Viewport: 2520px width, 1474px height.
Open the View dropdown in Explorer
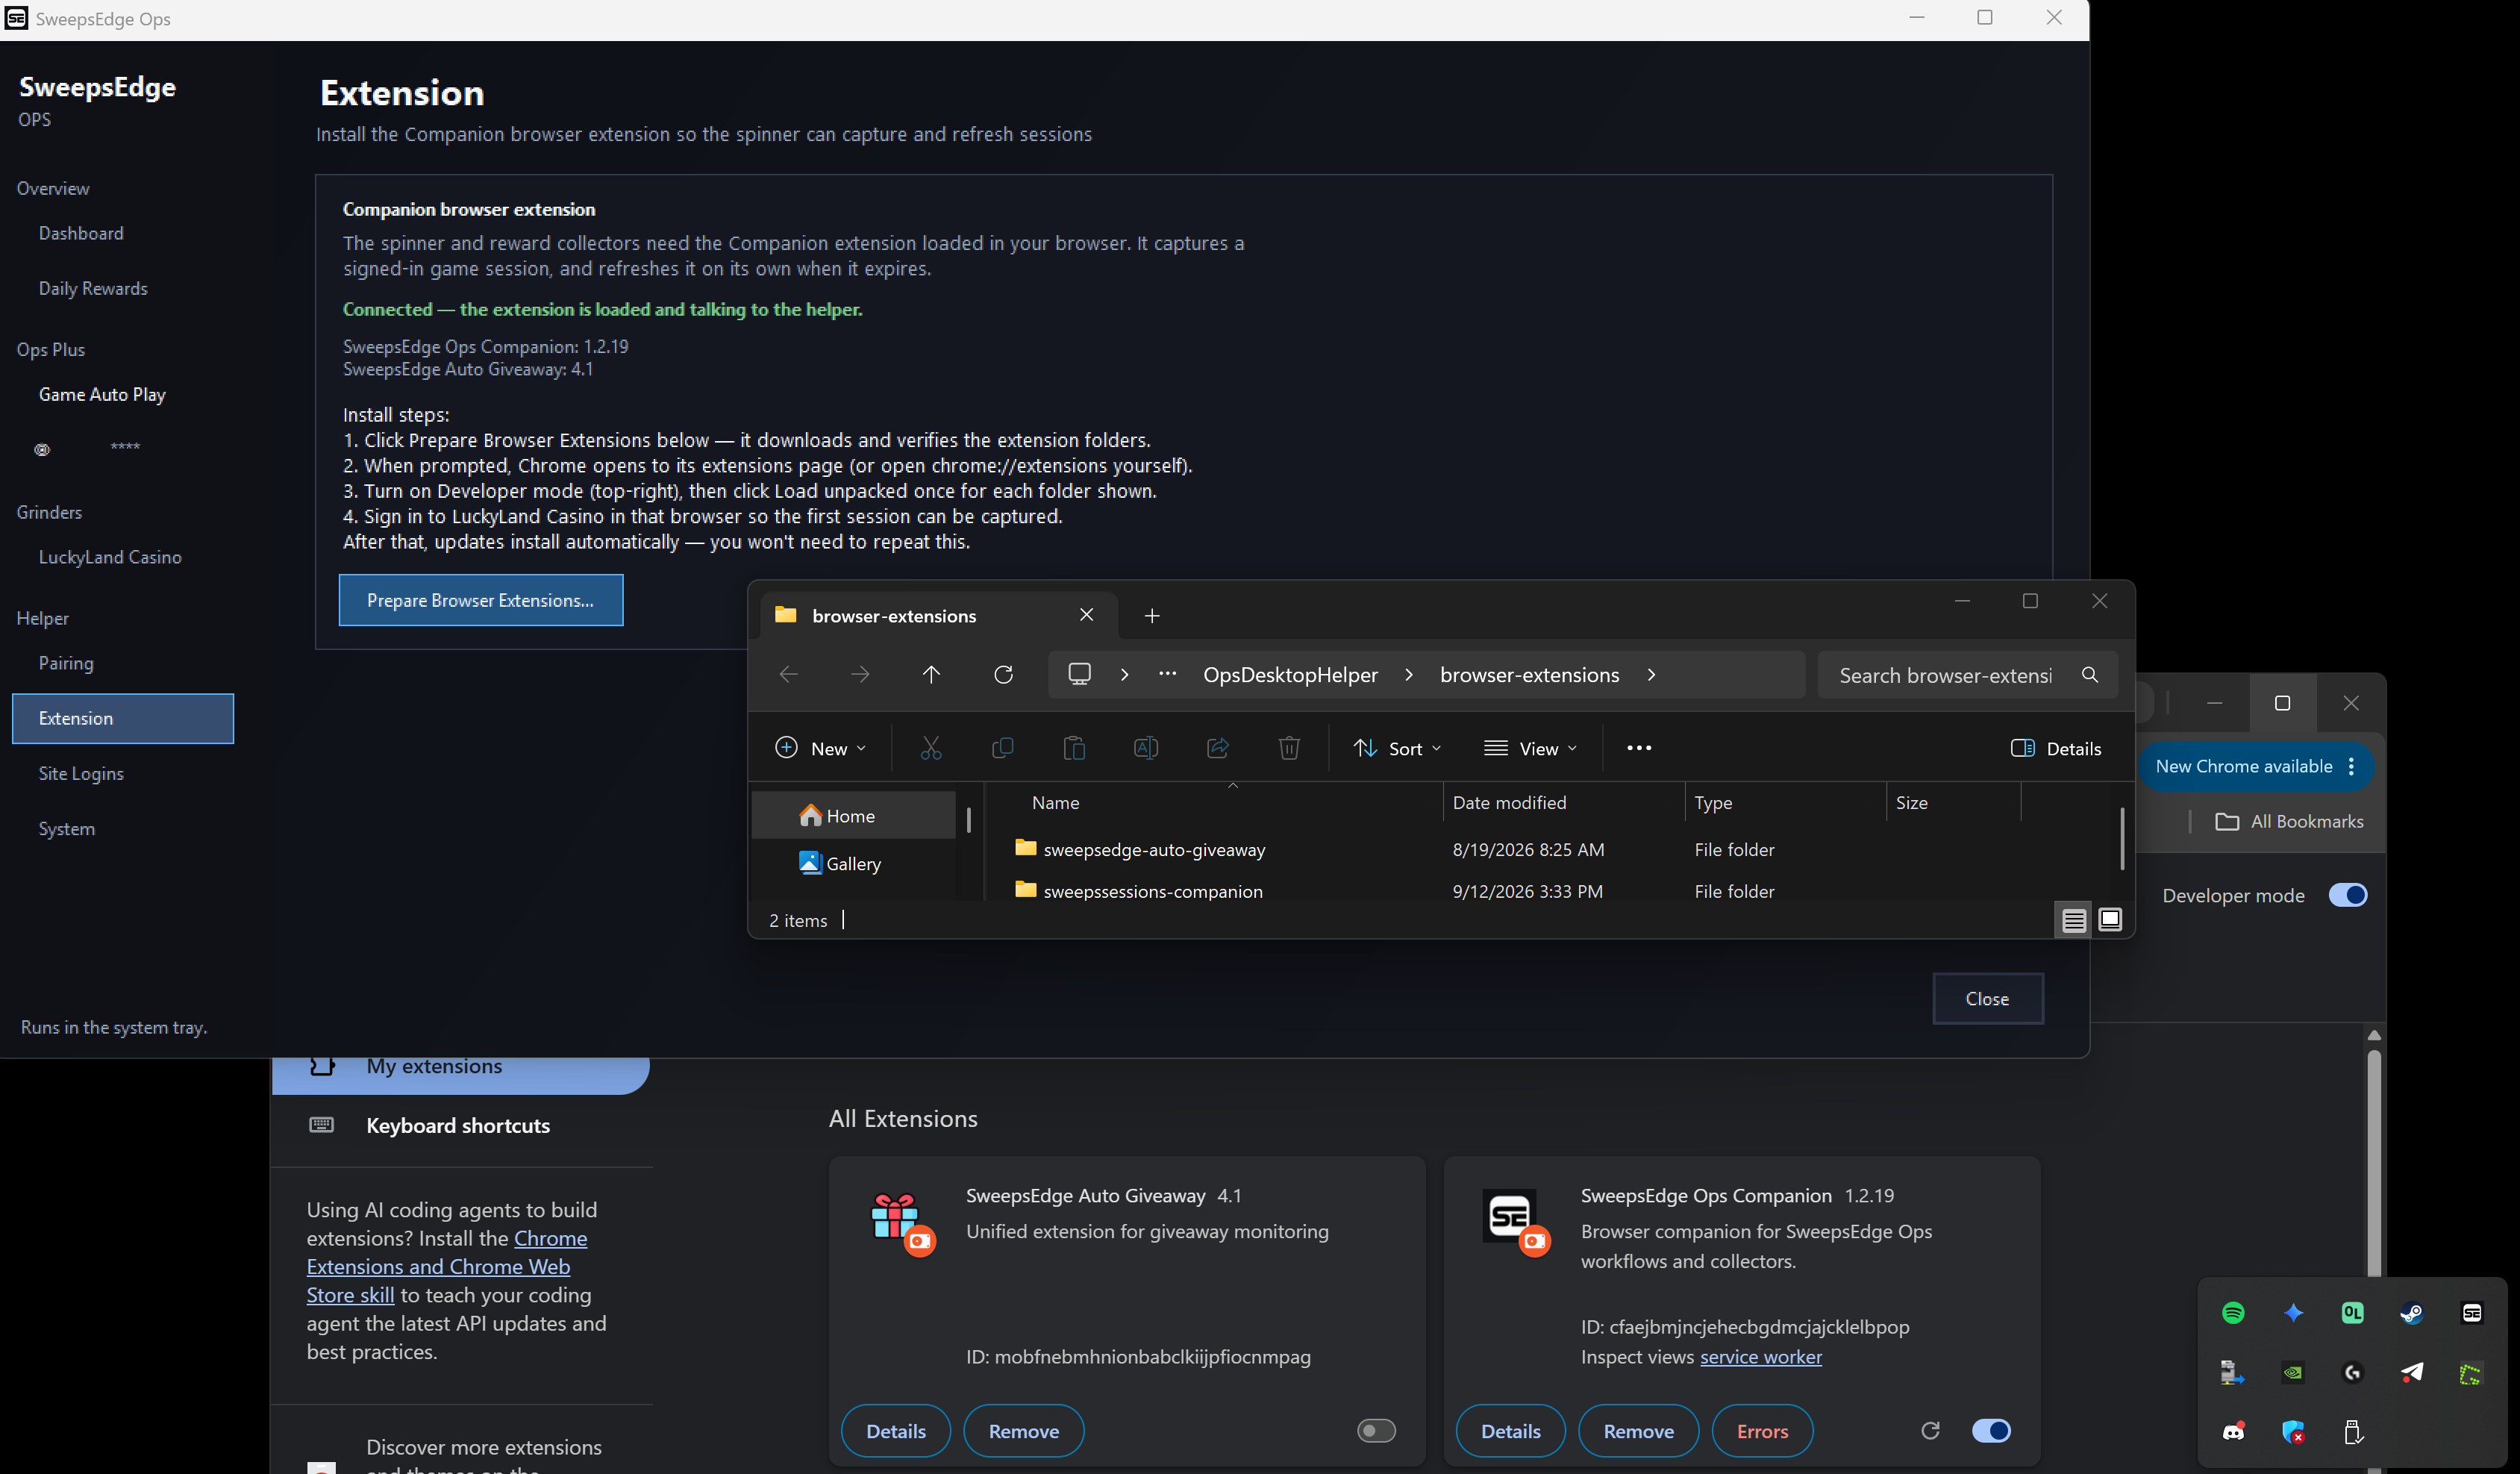point(1530,748)
